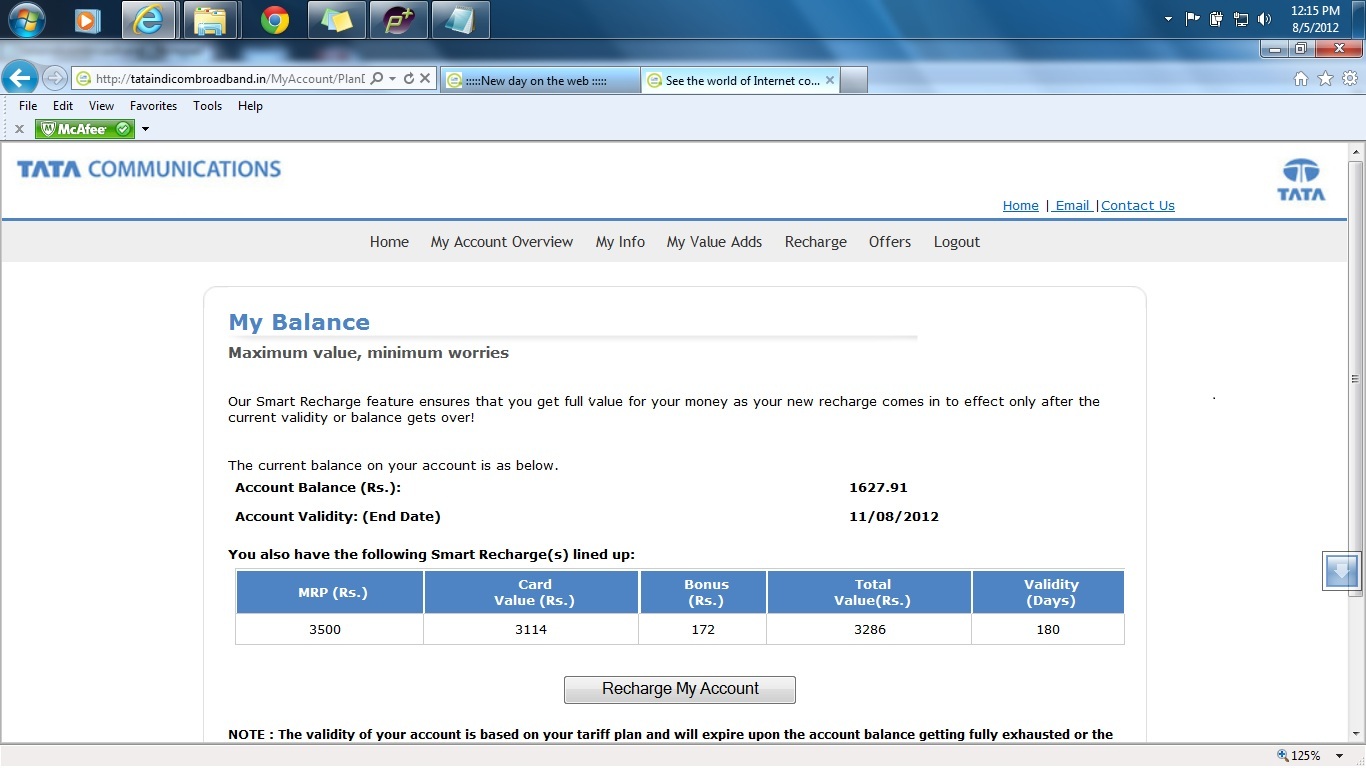Select 'See the world of Internet' tab
Screen dimensions: 1366x768
[740, 81]
